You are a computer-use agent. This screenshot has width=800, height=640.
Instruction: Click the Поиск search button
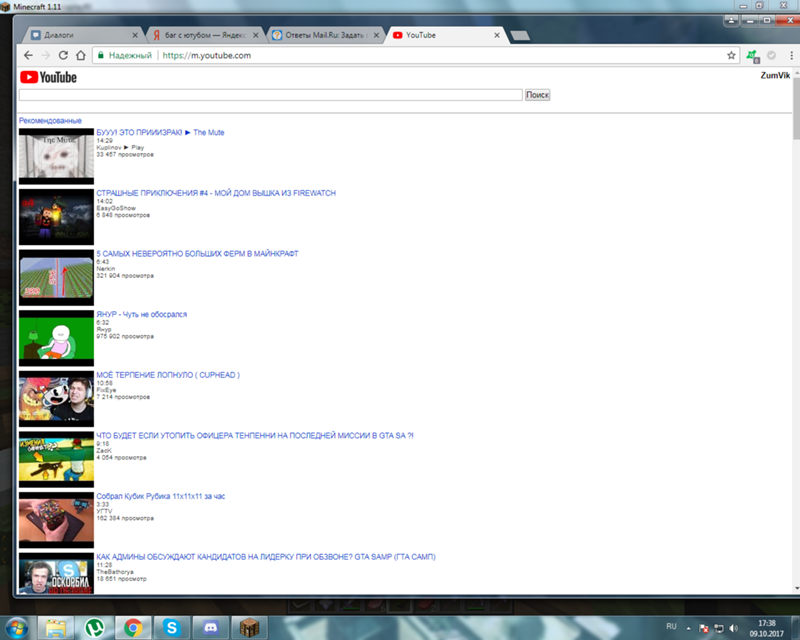(537, 95)
